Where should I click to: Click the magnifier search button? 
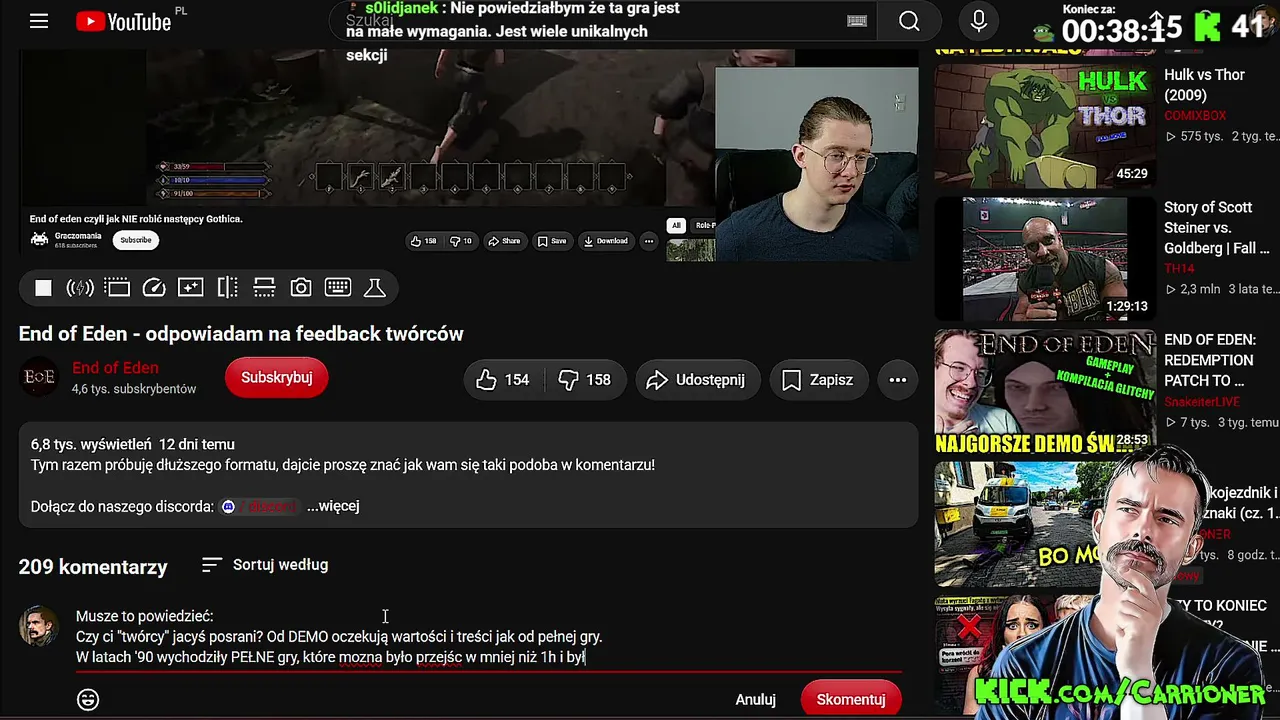pos(909,21)
